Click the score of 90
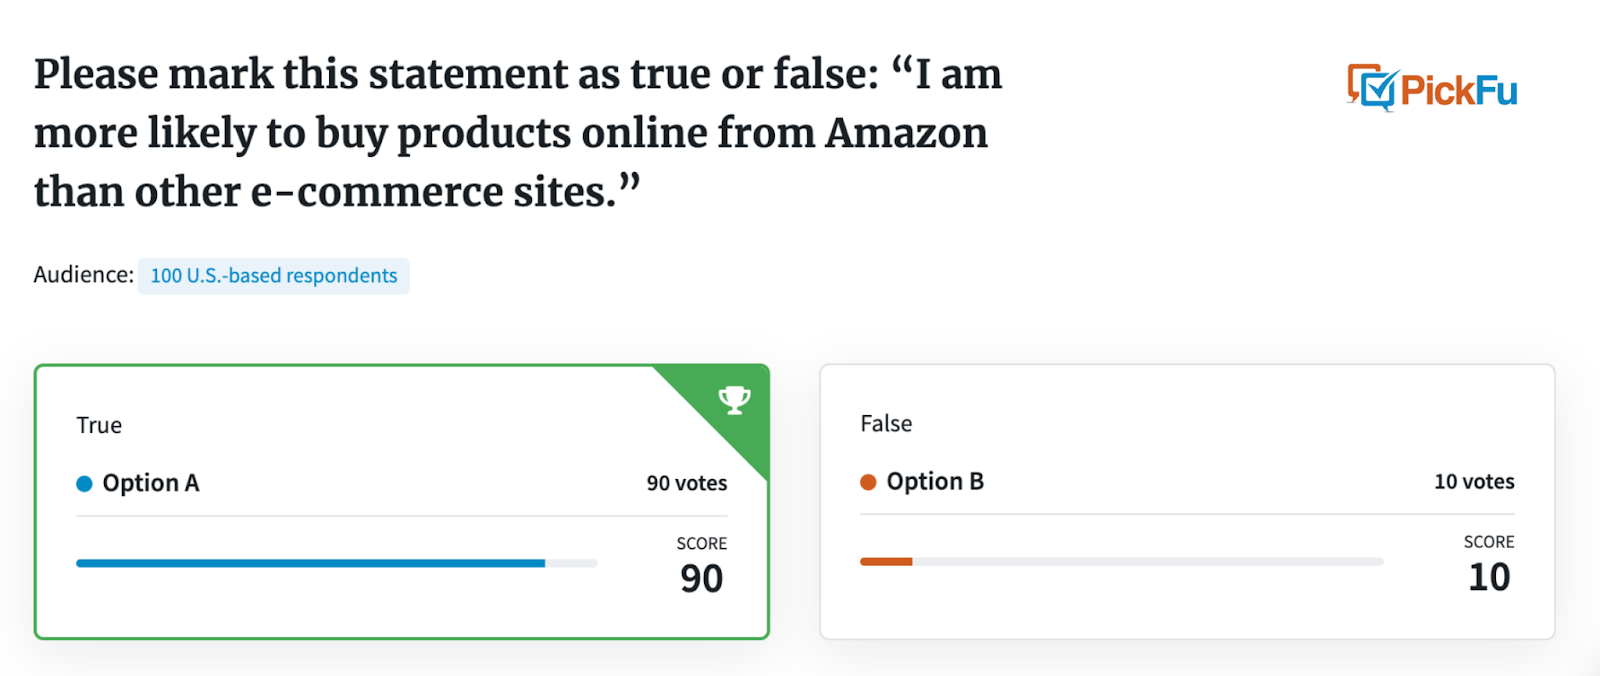The width and height of the screenshot is (1600, 676). [x=702, y=579]
